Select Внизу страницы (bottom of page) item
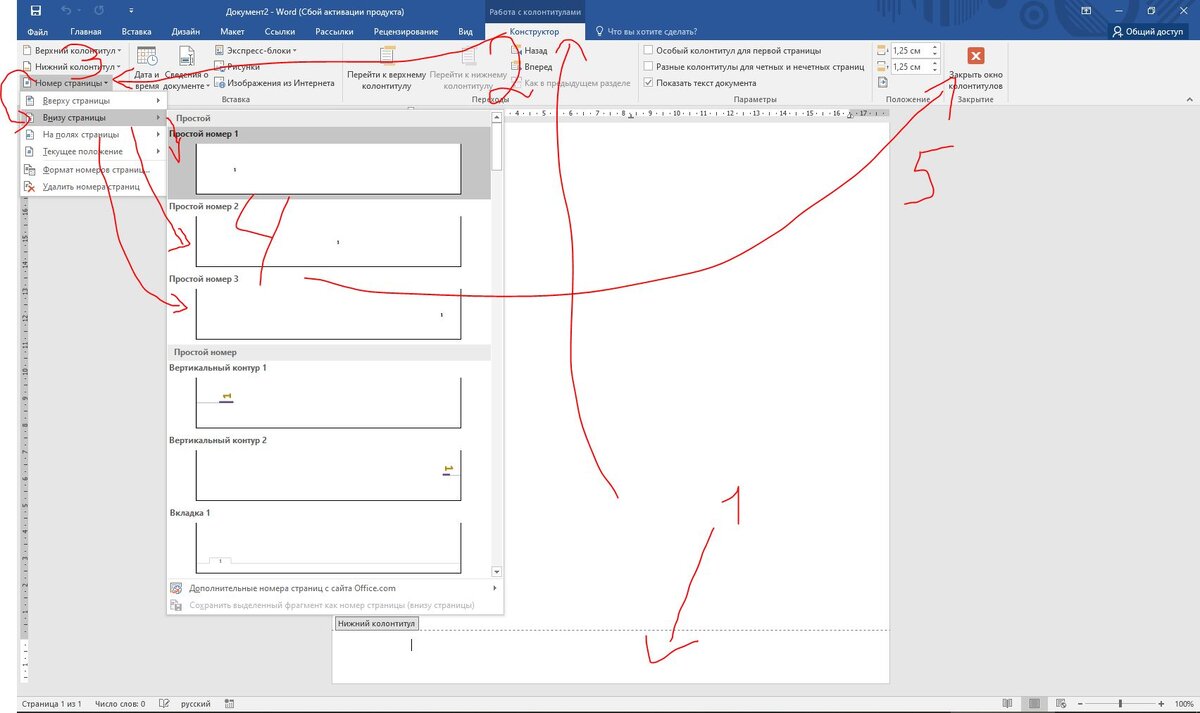This screenshot has width=1200, height=713. pyautogui.click(x=94, y=118)
